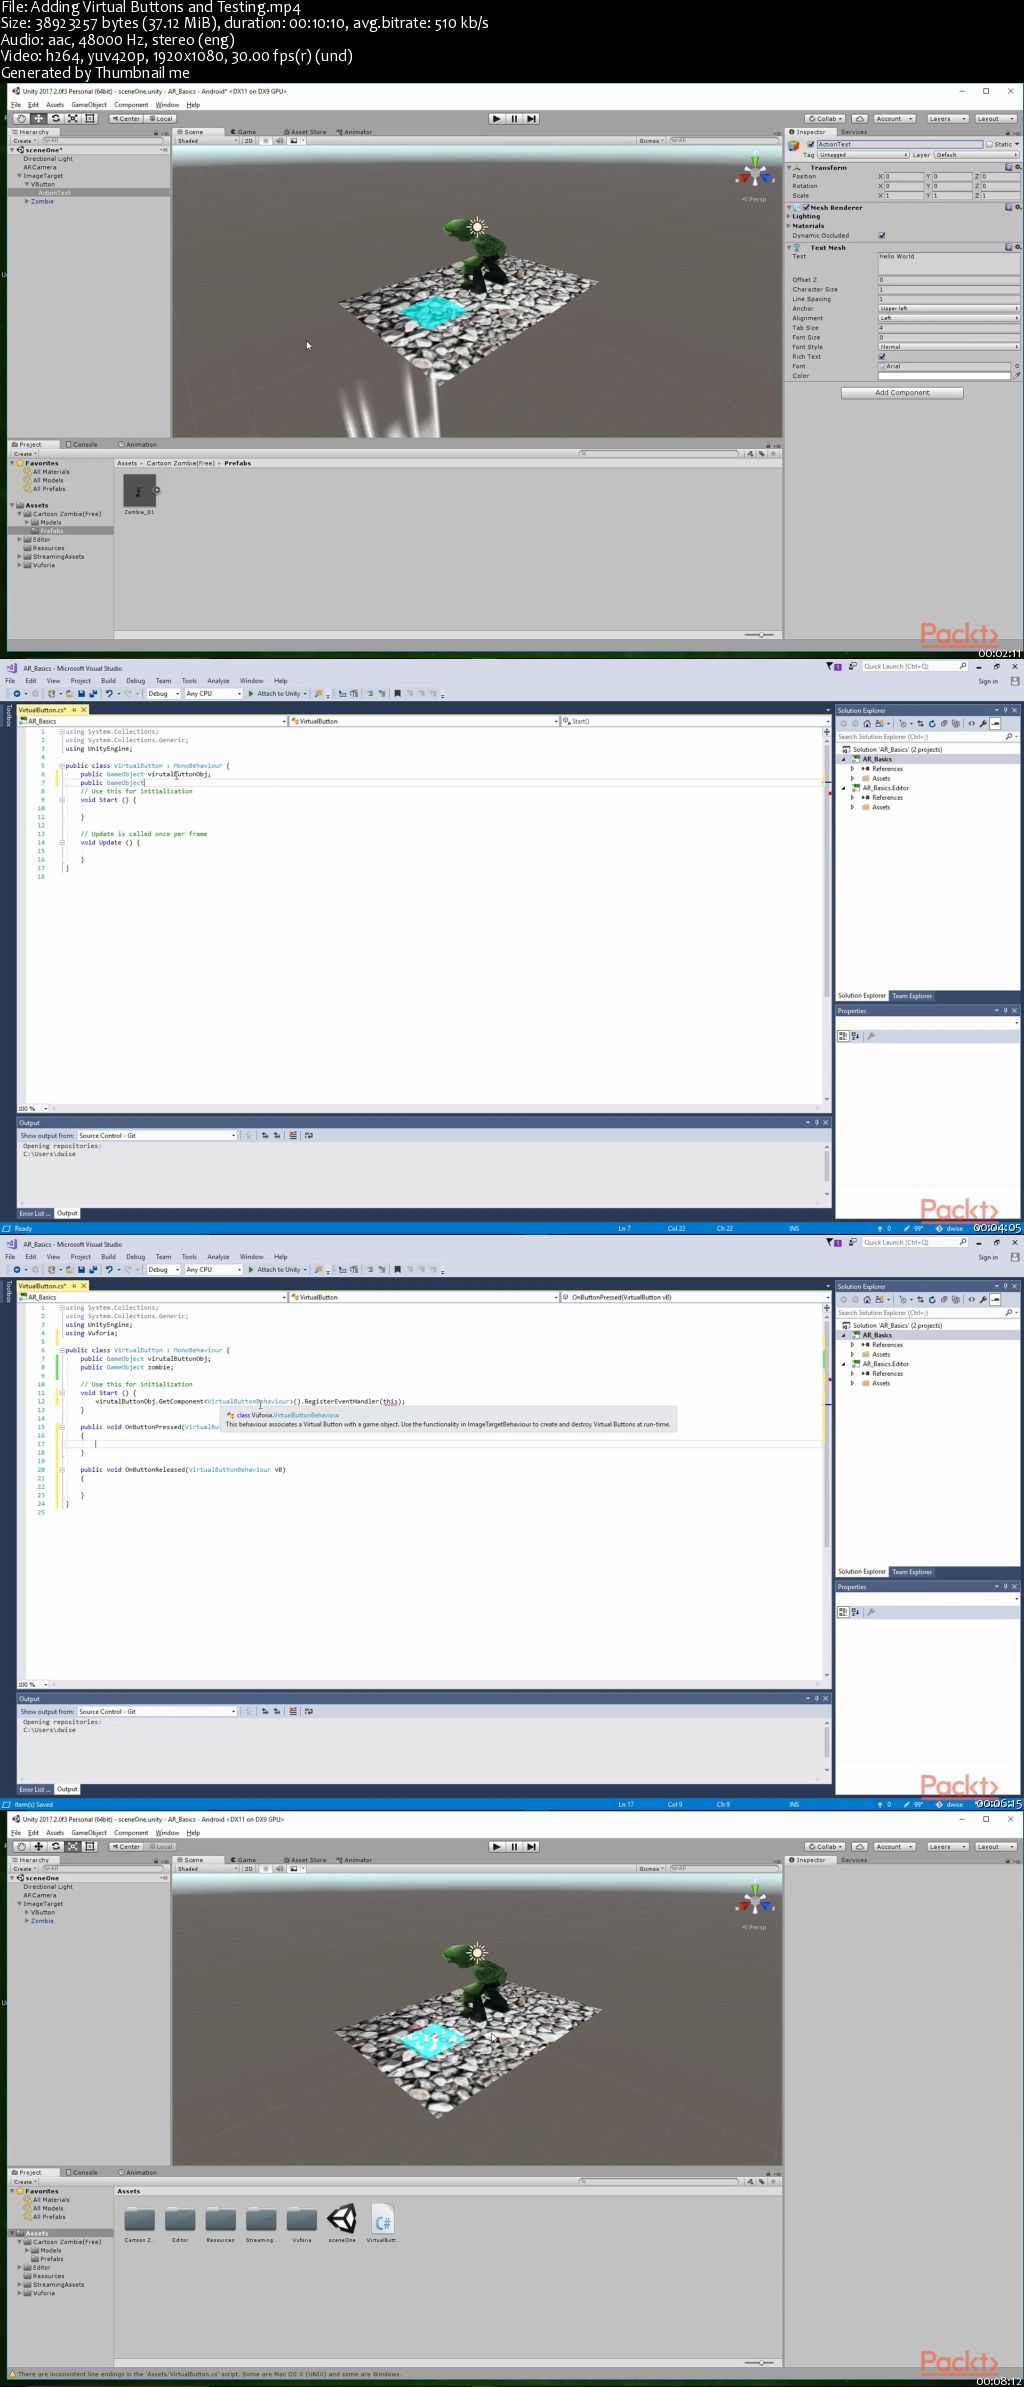Switch to Asset Store tab in 00:02:11 Unity frame
The width and height of the screenshot is (1024, 2387).
pos(306,132)
